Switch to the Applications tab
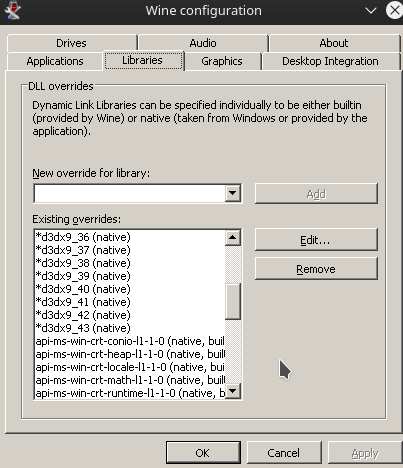This screenshot has height=468, width=403. 55,61
